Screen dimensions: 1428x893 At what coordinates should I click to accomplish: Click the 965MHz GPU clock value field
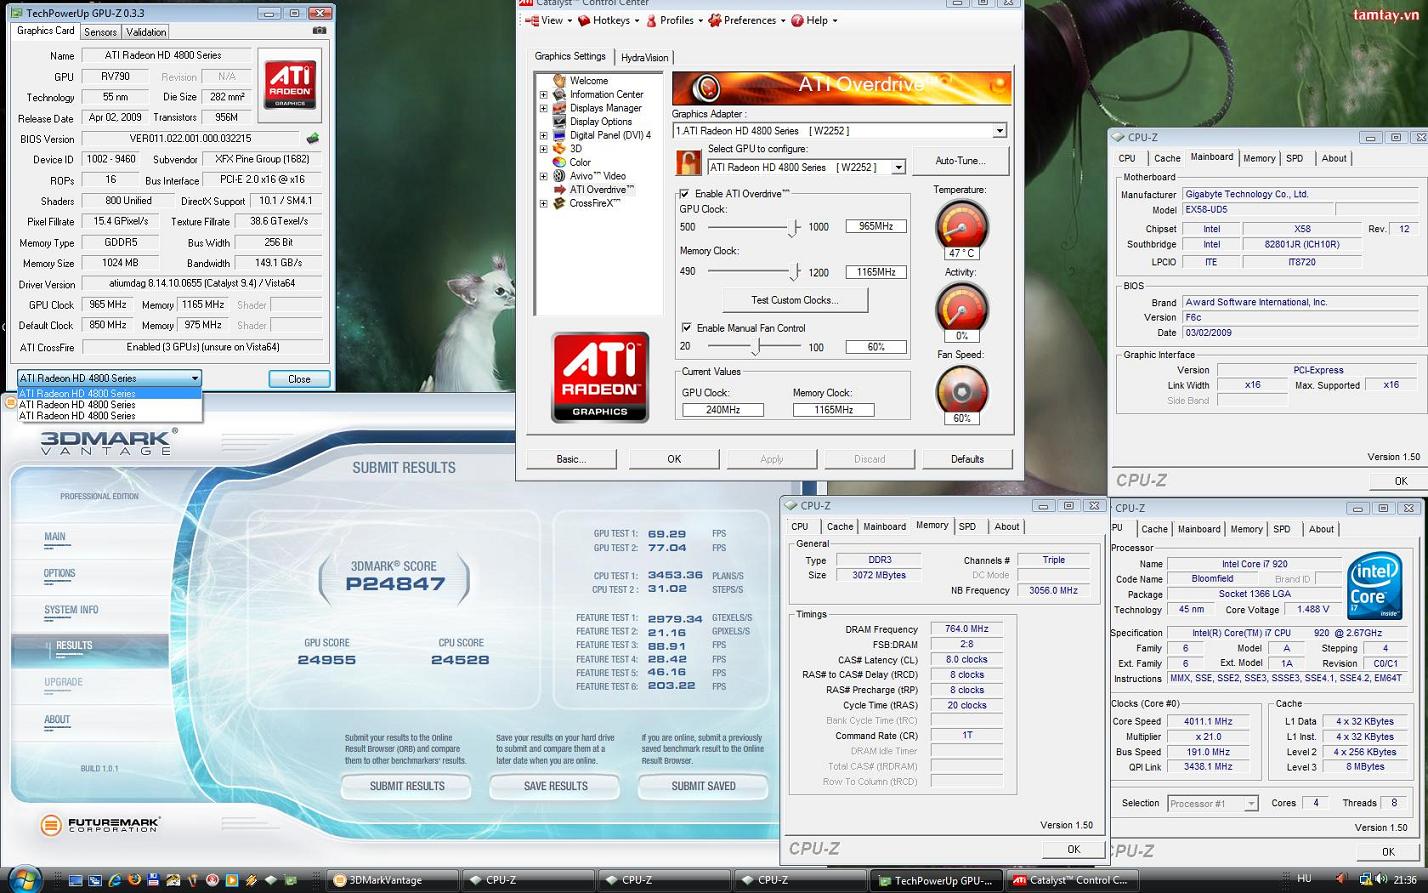(876, 226)
